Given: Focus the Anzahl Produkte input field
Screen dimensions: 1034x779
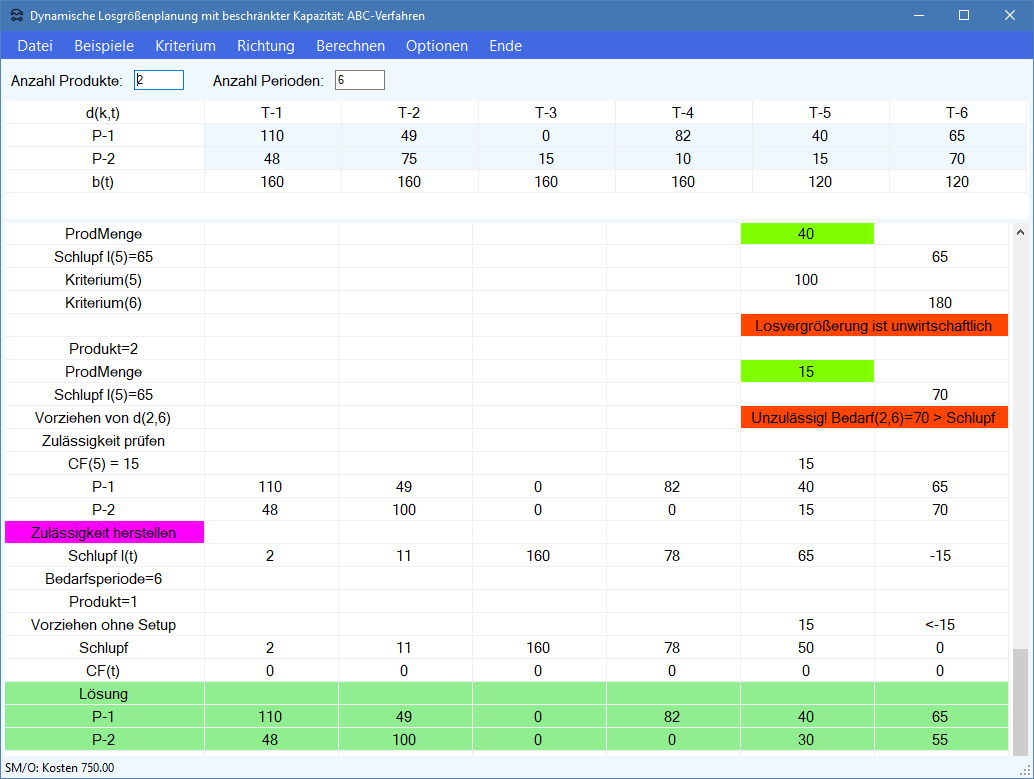Looking at the screenshot, I should coord(159,80).
